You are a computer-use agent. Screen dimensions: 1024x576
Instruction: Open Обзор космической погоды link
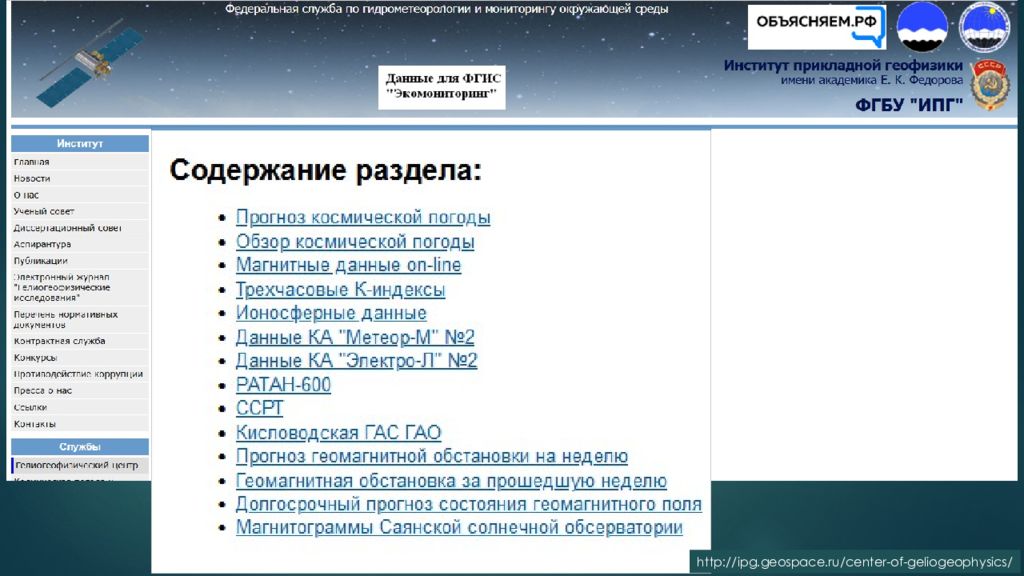pos(355,242)
